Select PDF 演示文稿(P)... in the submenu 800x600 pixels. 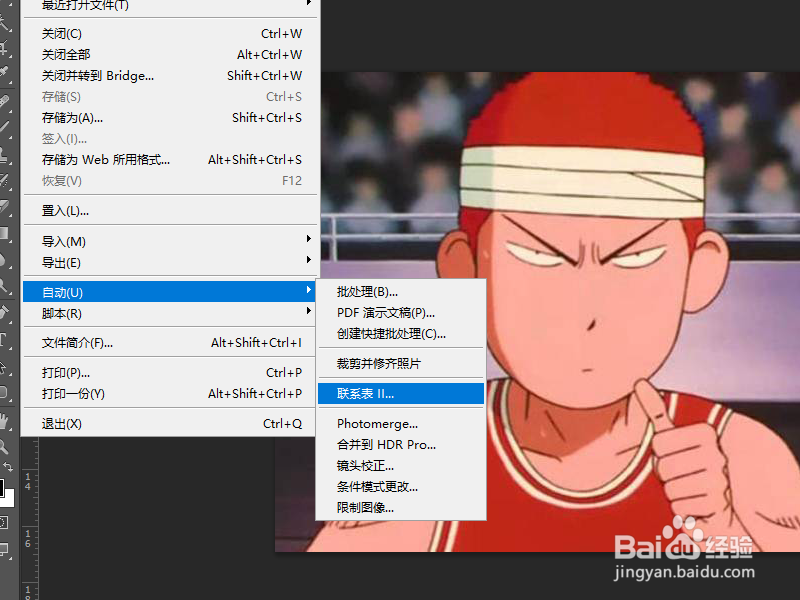coord(401,312)
